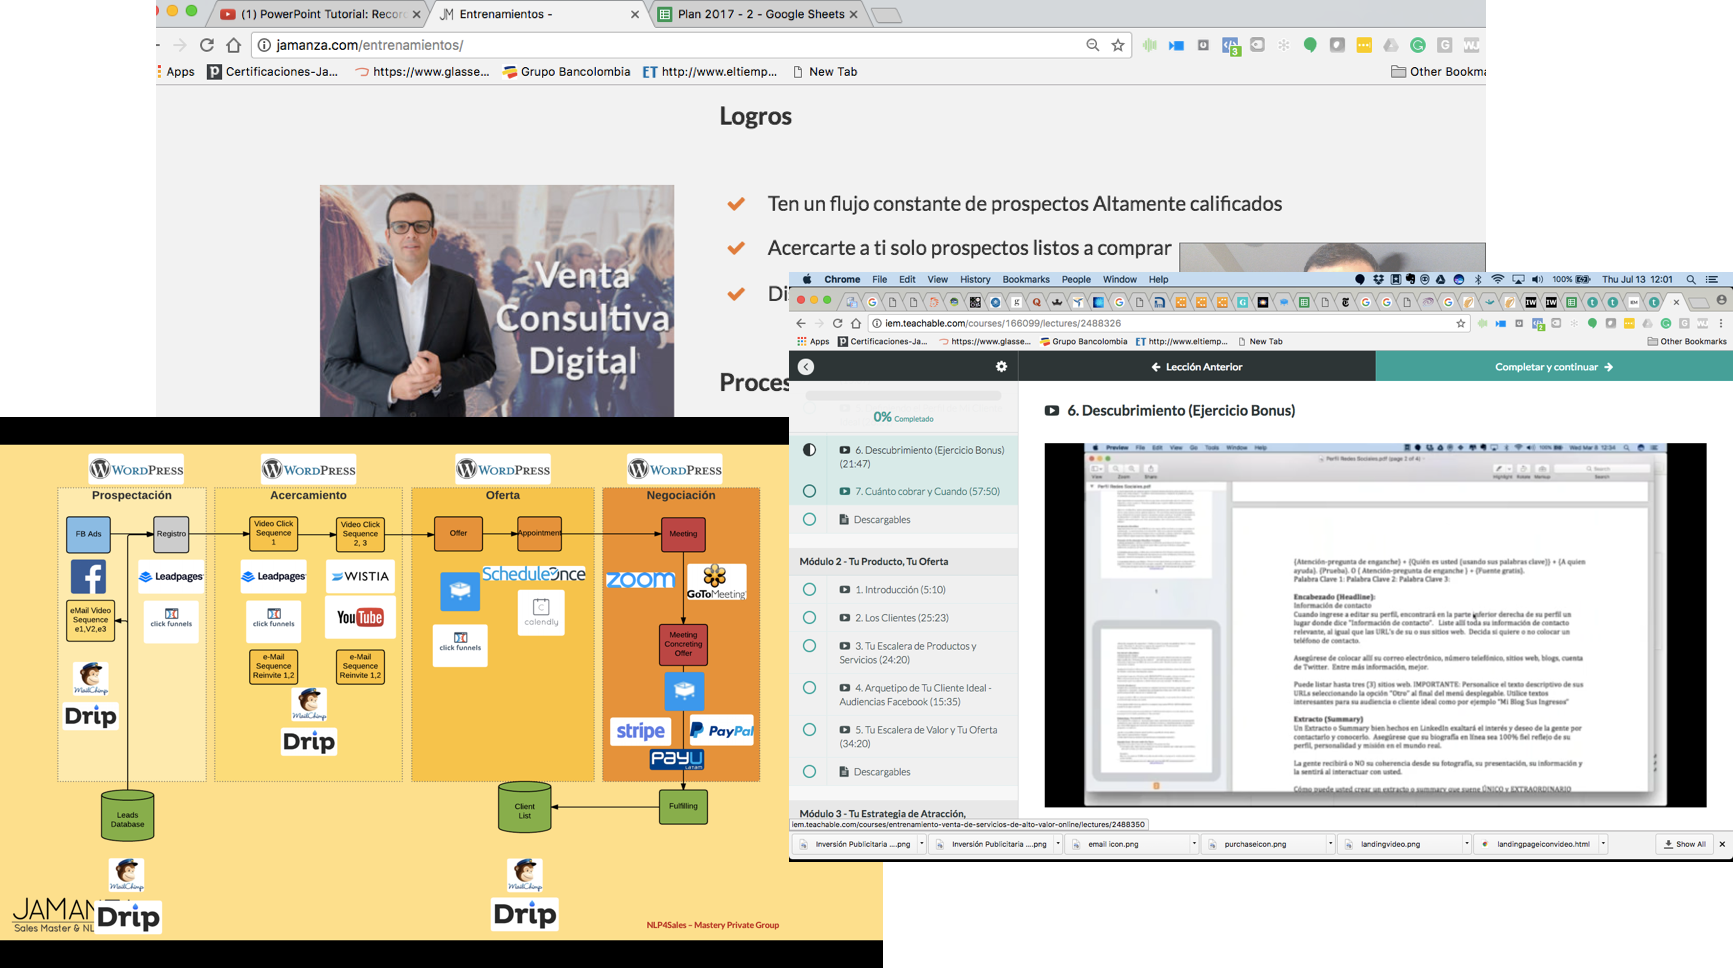Go to 'Lección Anterior'

click(x=1196, y=367)
